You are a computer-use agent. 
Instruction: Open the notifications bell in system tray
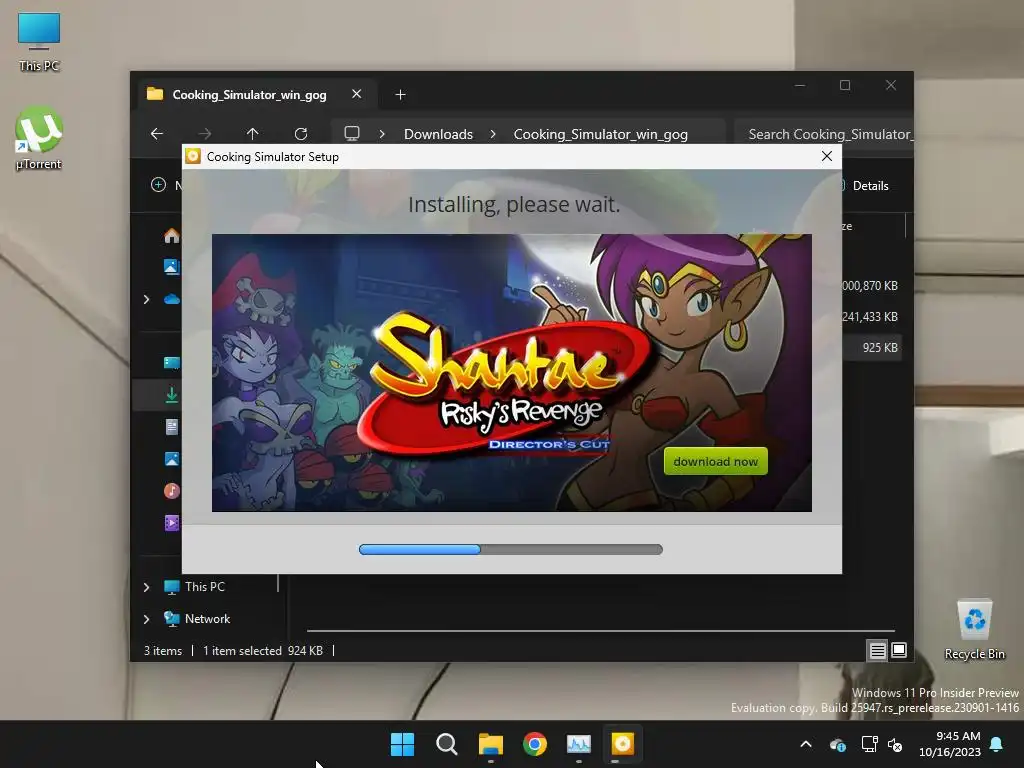(x=997, y=744)
